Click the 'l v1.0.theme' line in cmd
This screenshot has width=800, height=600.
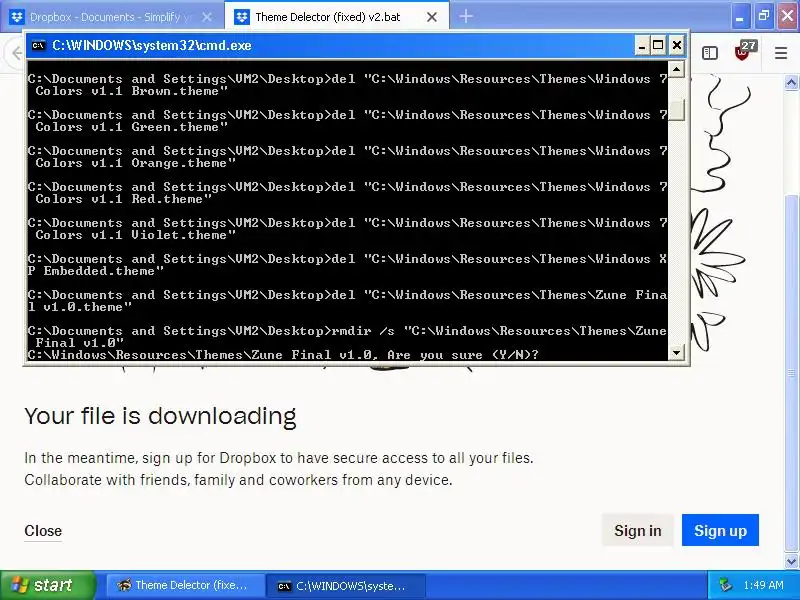pyautogui.click(x=80, y=307)
